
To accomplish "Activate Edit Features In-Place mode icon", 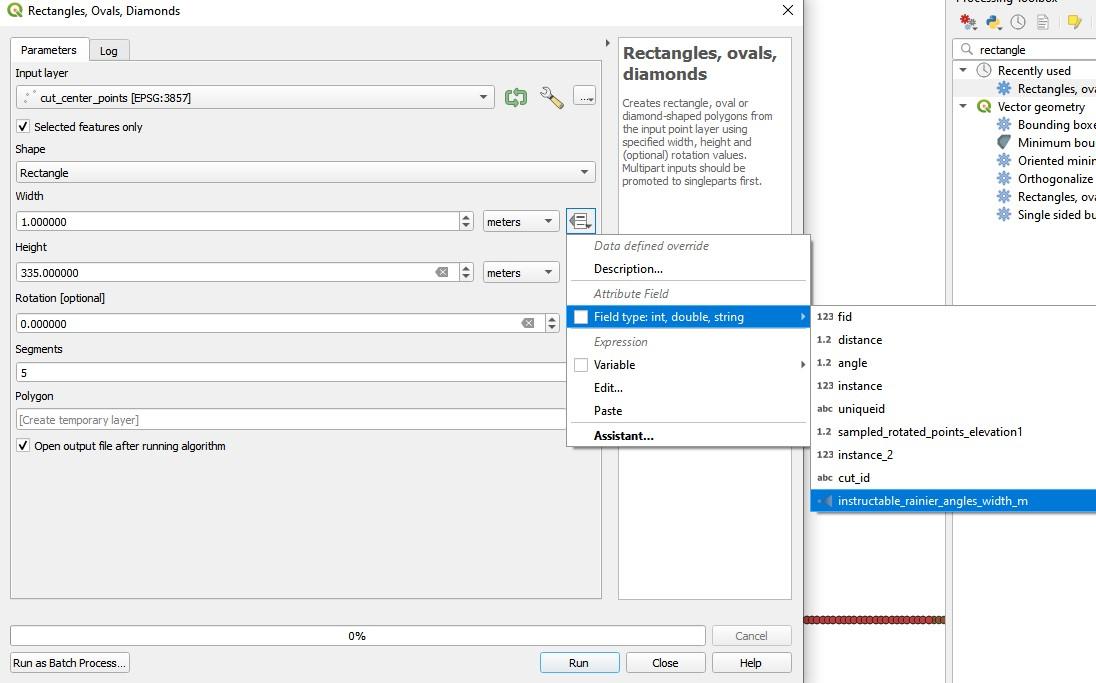I will (x=1072, y=21).
